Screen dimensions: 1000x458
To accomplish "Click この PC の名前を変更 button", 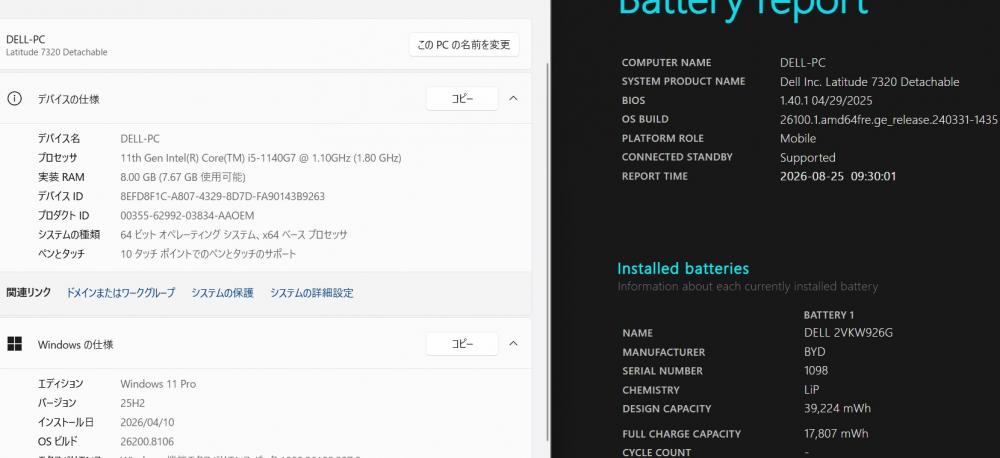I will click(x=464, y=45).
